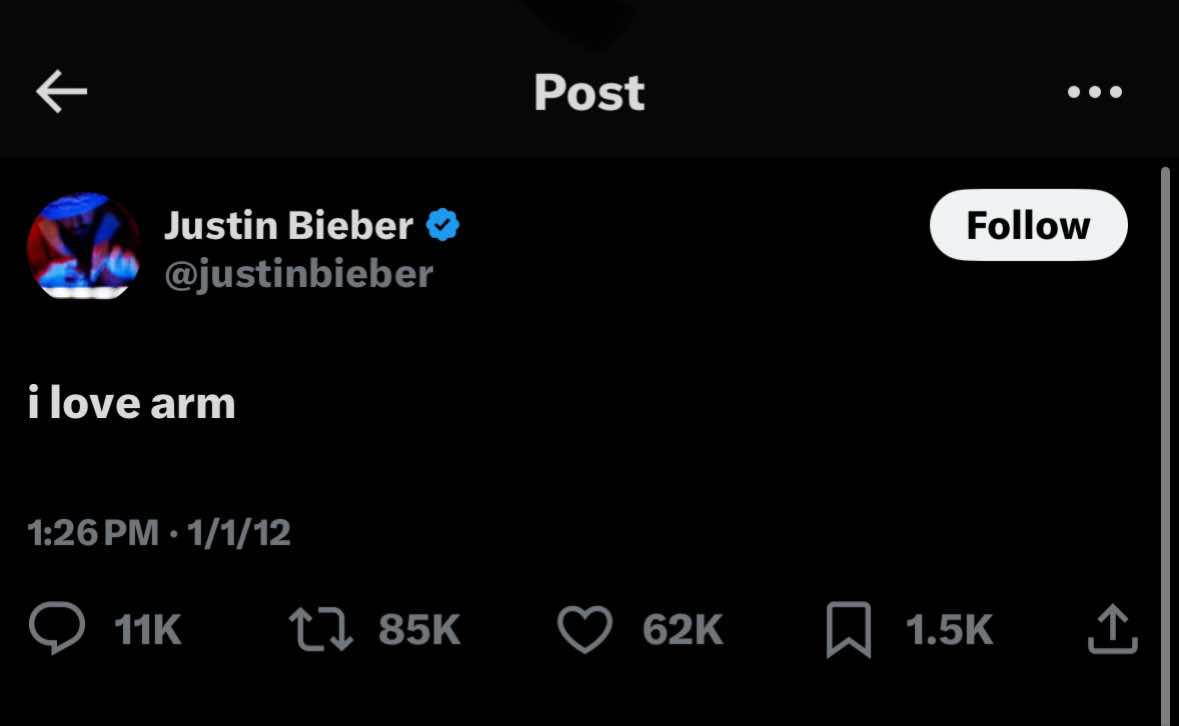Screen dimensions: 1179x726
Task: View the 11K replies count
Action: click(148, 630)
